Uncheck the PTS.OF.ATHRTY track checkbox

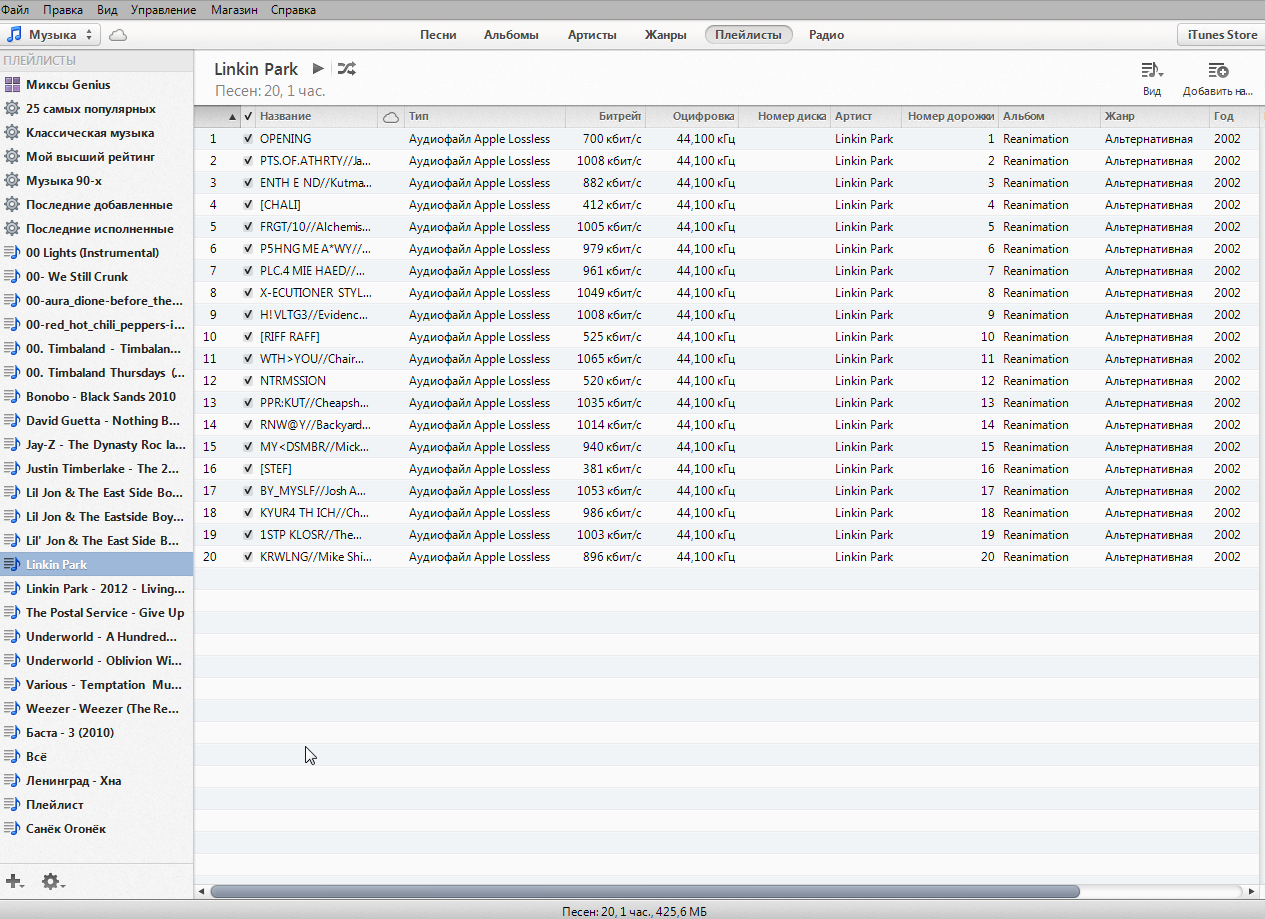pos(248,161)
